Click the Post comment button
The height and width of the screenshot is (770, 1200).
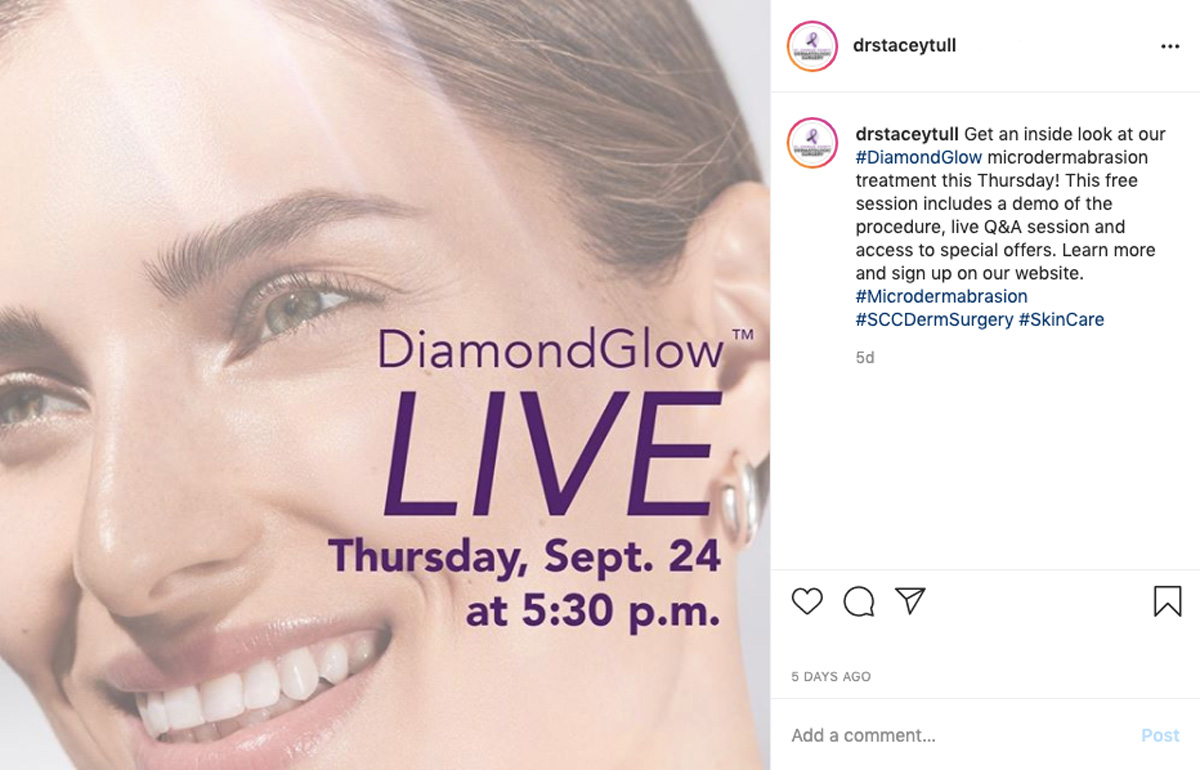[1160, 735]
